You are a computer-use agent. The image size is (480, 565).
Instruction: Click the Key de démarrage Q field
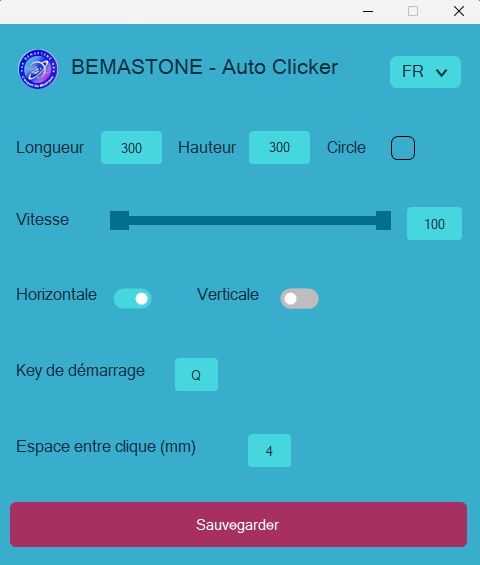point(196,374)
